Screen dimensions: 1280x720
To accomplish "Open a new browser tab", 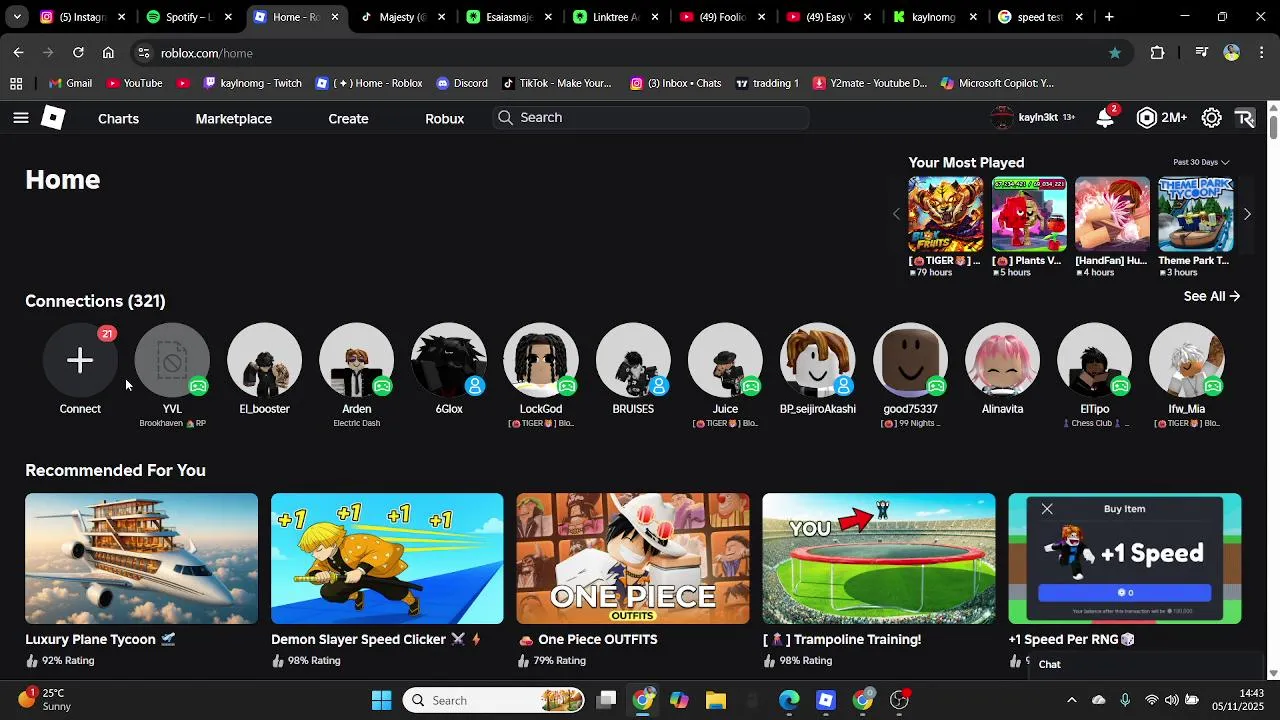I will pos(1109,17).
